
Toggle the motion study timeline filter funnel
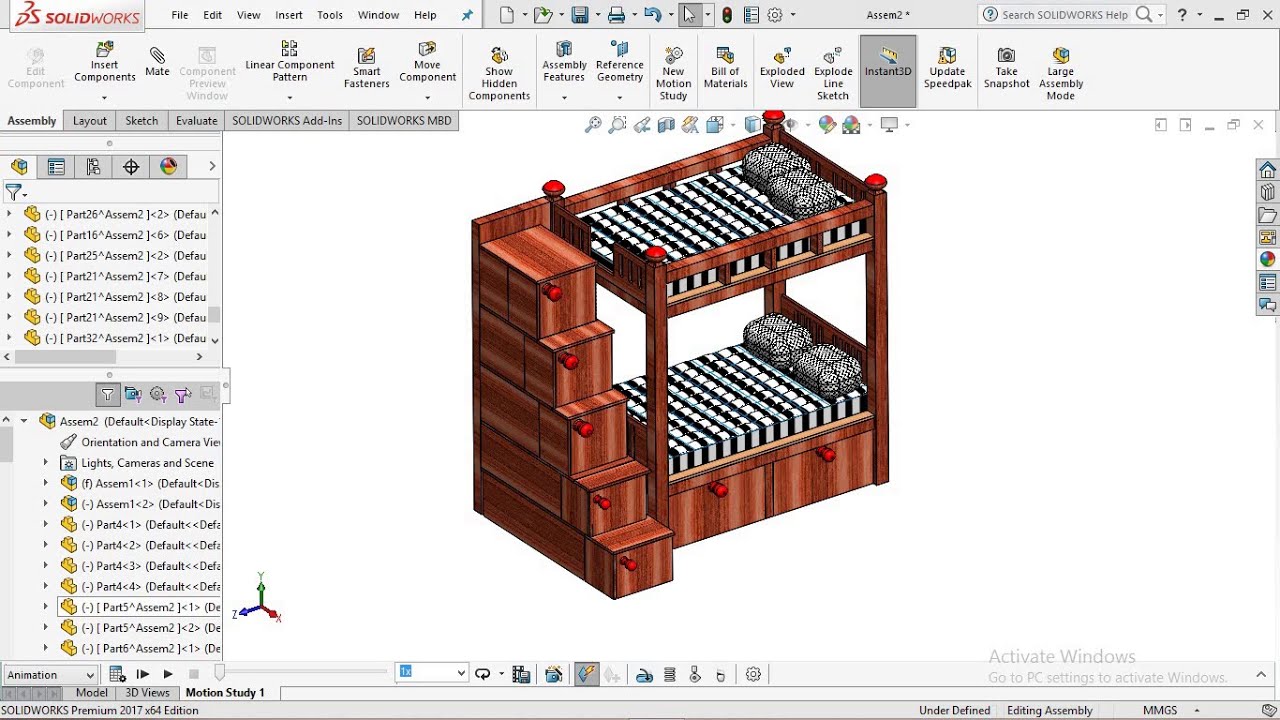(107, 395)
